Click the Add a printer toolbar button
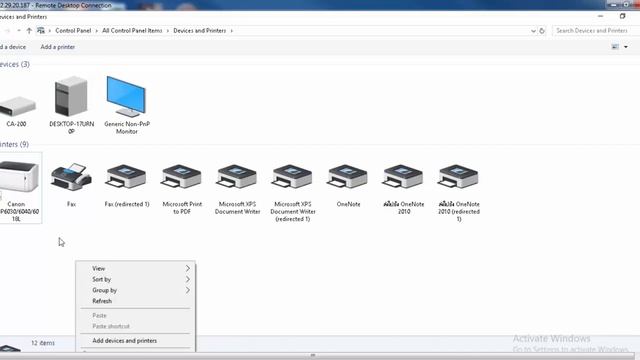This screenshot has width=640, height=360. point(58,47)
